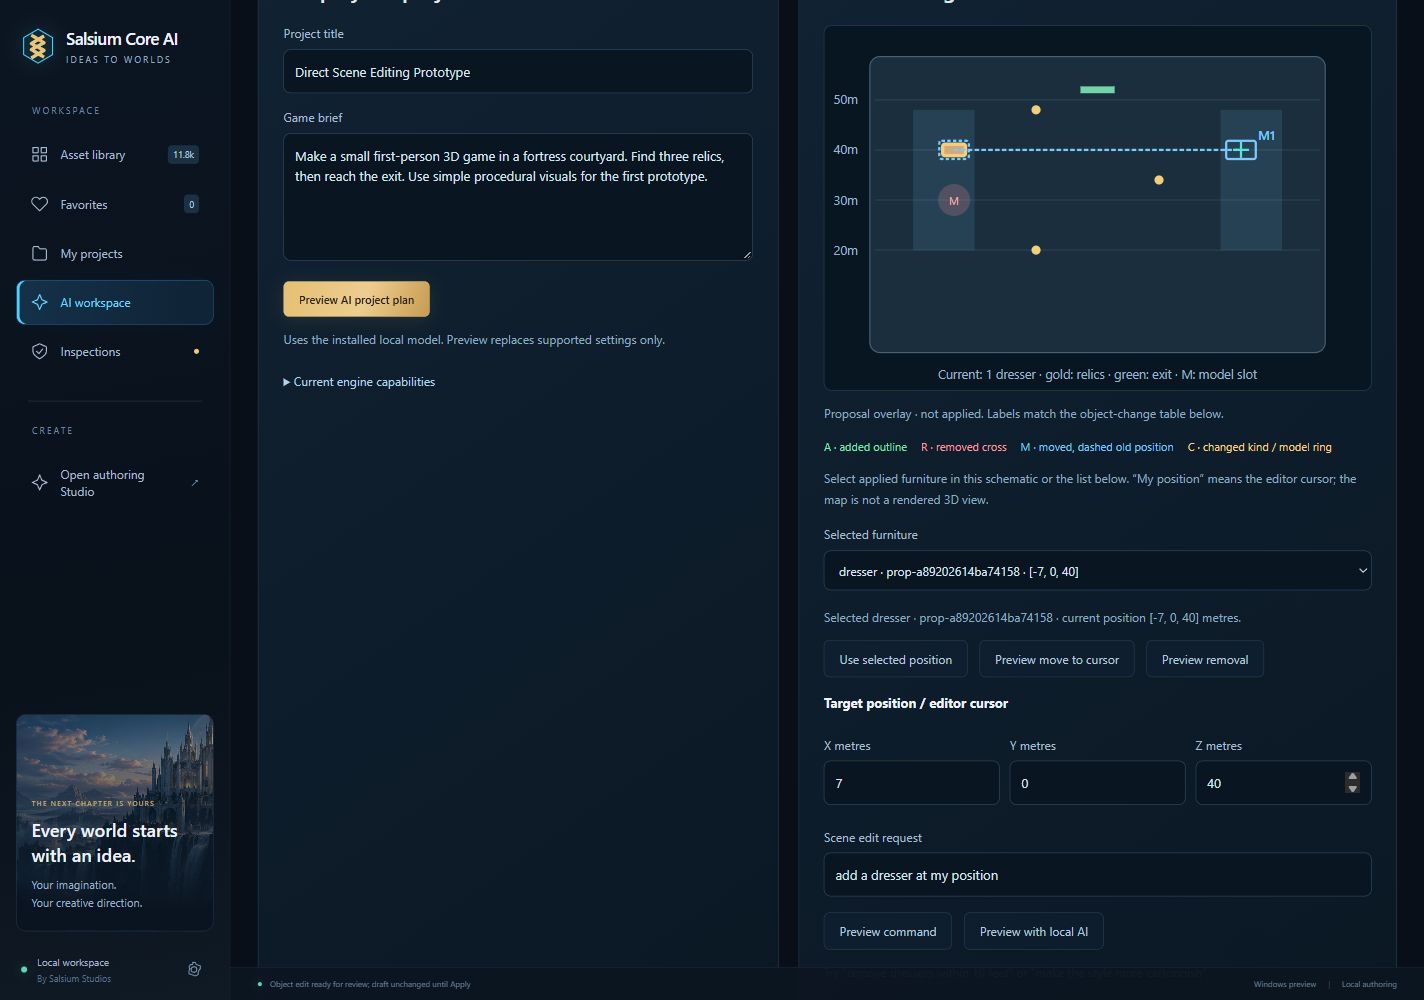Image resolution: width=1424 pixels, height=1000 pixels.
Task: Click the 'Object edit ready for review' status message
Action: pyautogui.click(x=369, y=984)
